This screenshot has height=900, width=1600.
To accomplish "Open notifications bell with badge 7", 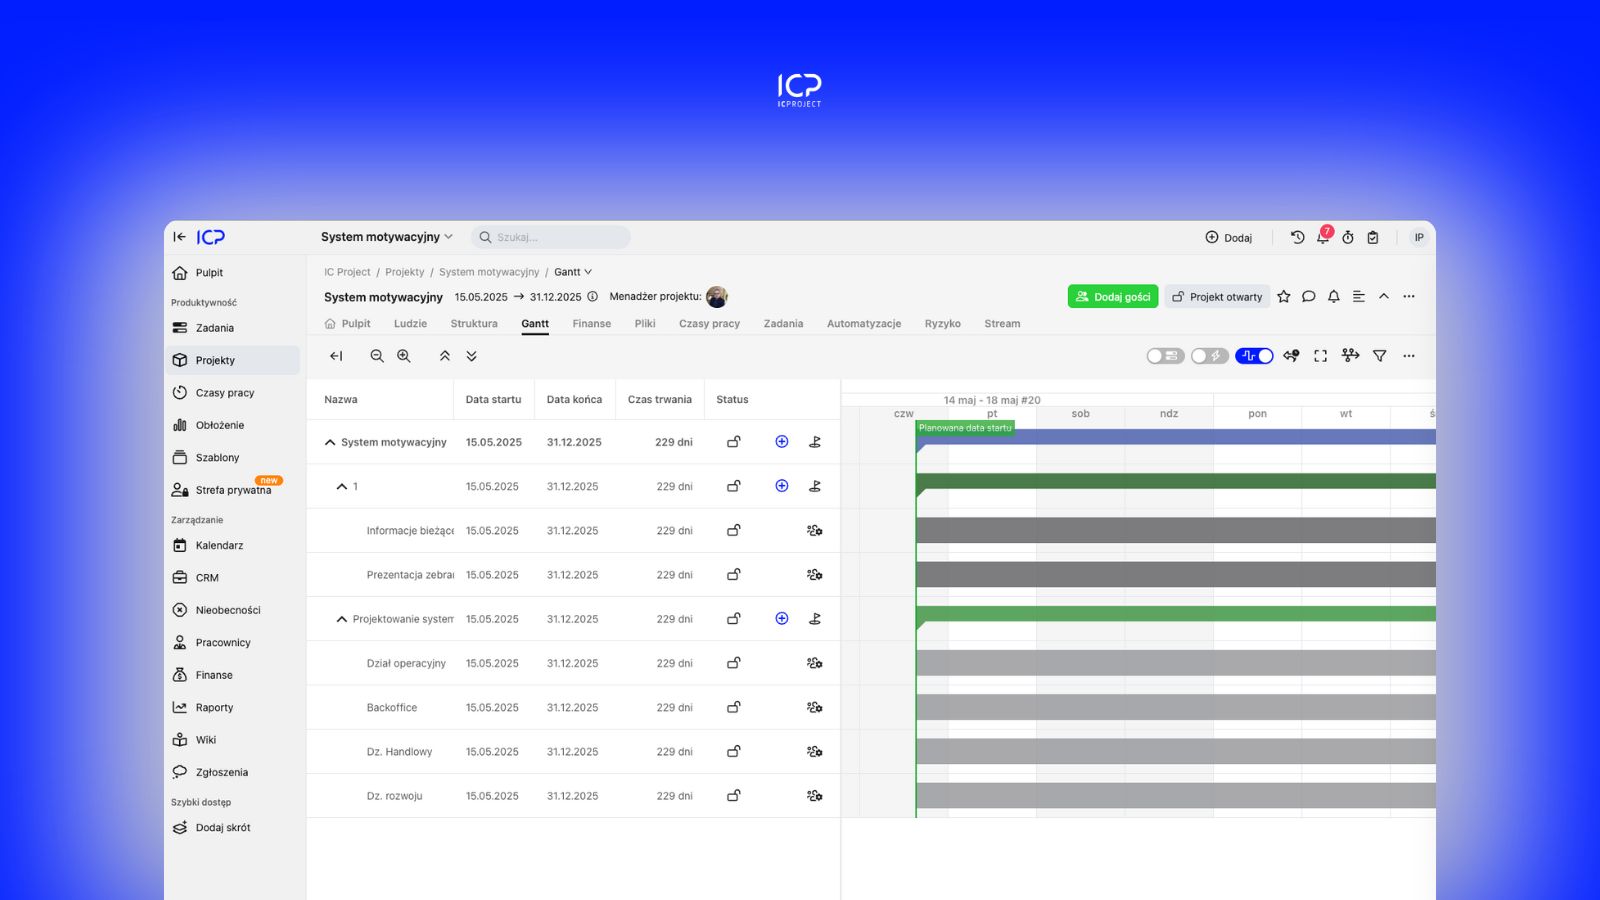I will (1323, 237).
